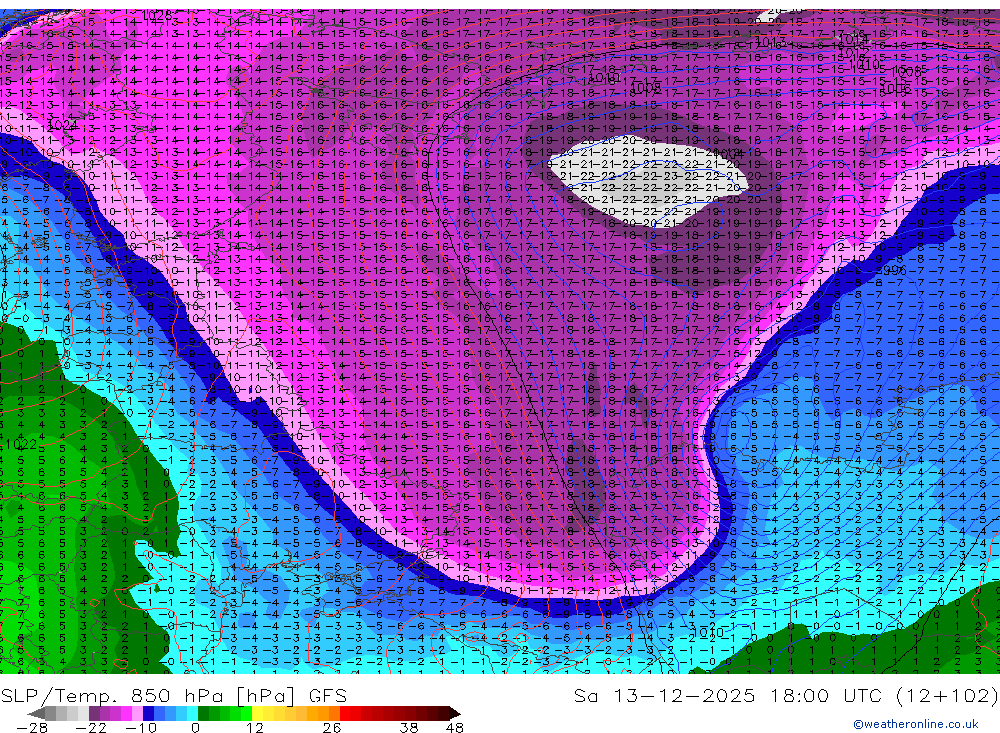Open the weatheronline.co.uk copyright link

coord(916,724)
